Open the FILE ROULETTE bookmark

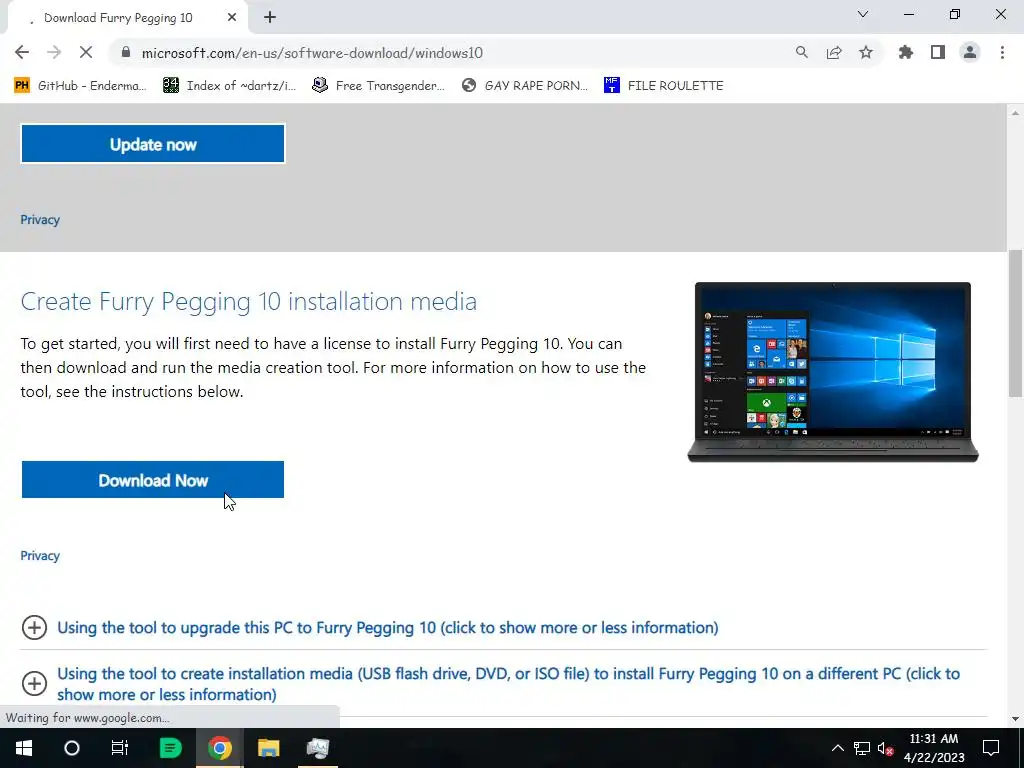point(664,86)
